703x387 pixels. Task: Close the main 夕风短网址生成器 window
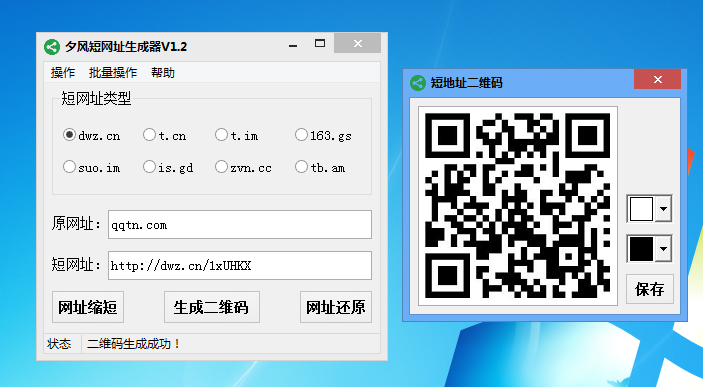[357, 43]
